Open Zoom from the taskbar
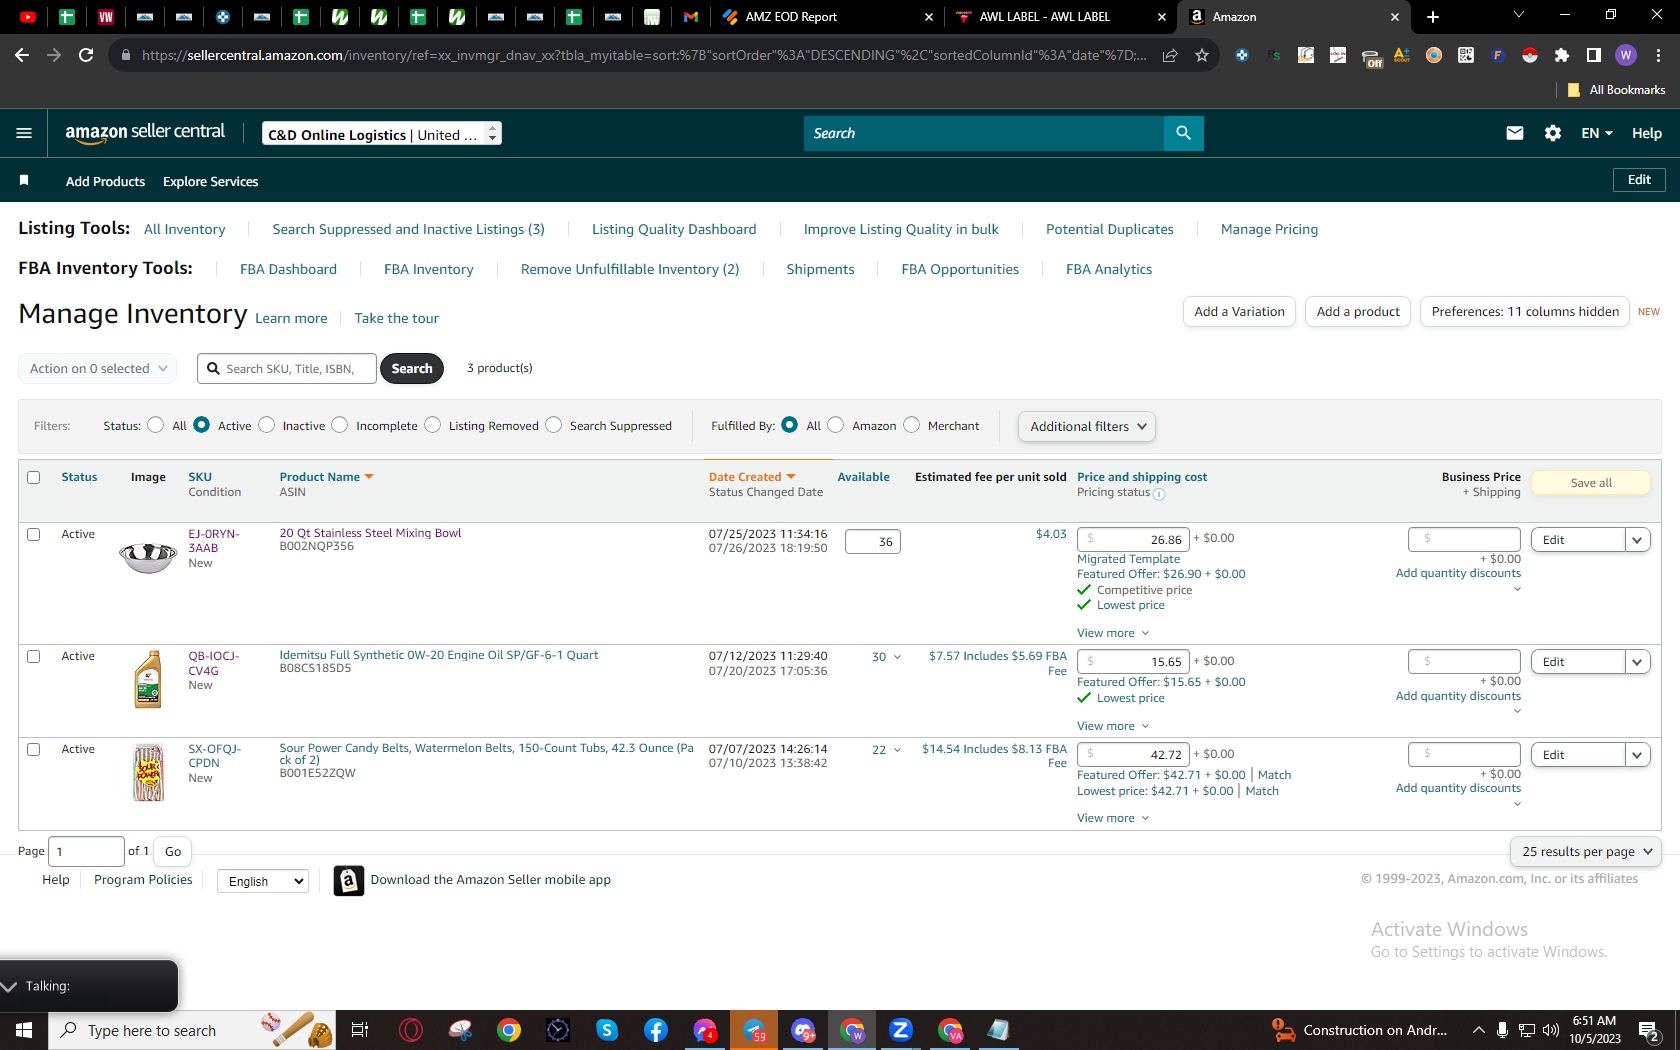The width and height of the screenshot is (1680, 1050). (x=901, y=1030)
